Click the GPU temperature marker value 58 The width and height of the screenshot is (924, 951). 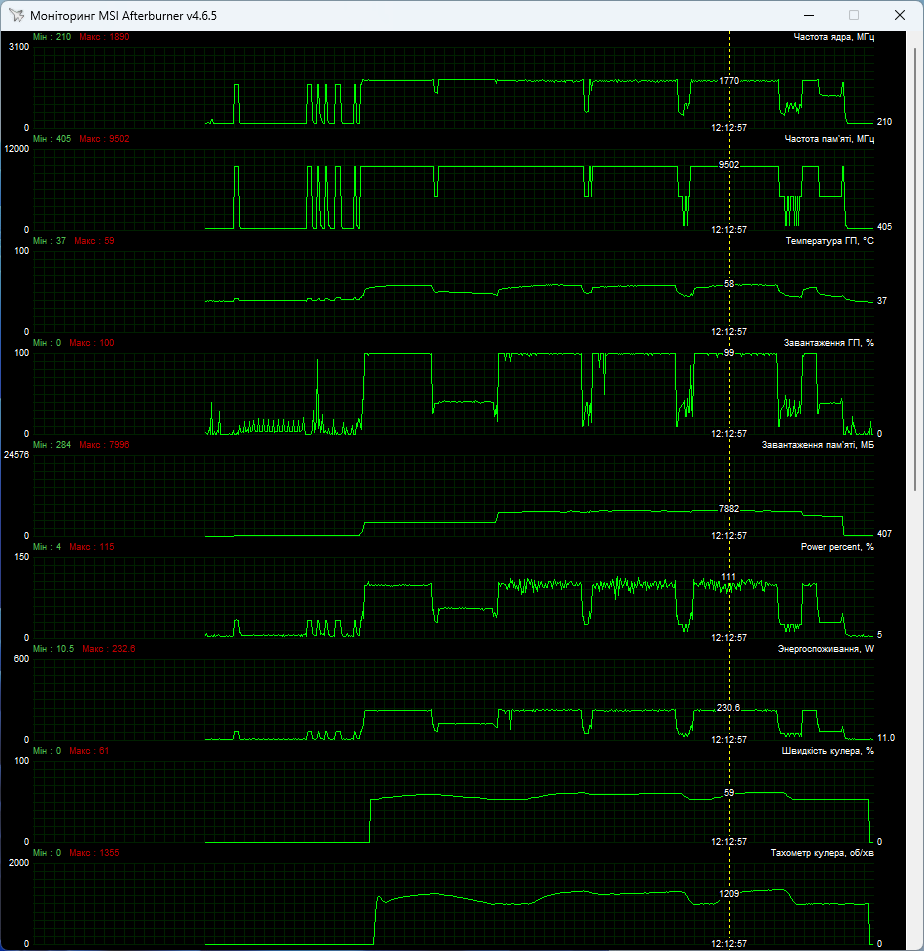coord(729,284)
